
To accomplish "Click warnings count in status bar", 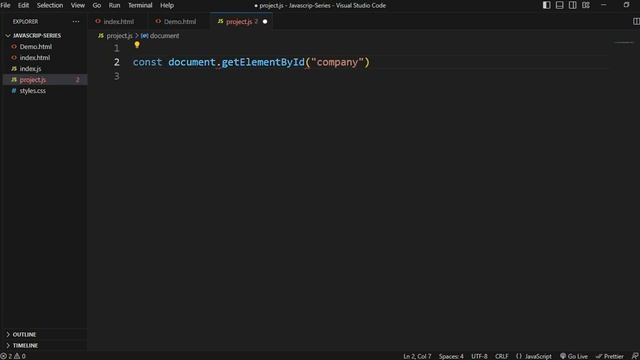I will (20, 356).
